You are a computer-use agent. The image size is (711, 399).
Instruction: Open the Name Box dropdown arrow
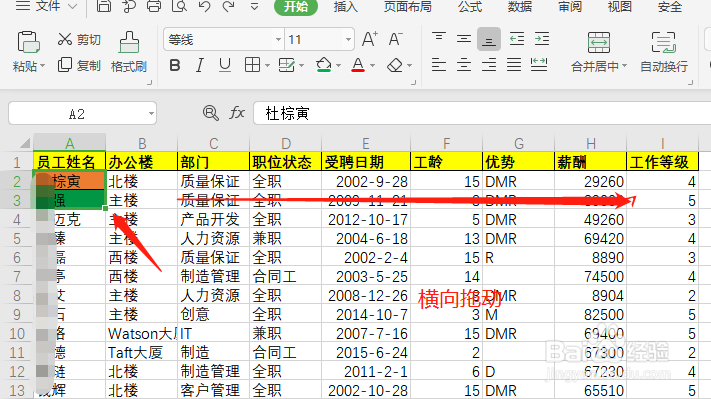tap(151, 113)
